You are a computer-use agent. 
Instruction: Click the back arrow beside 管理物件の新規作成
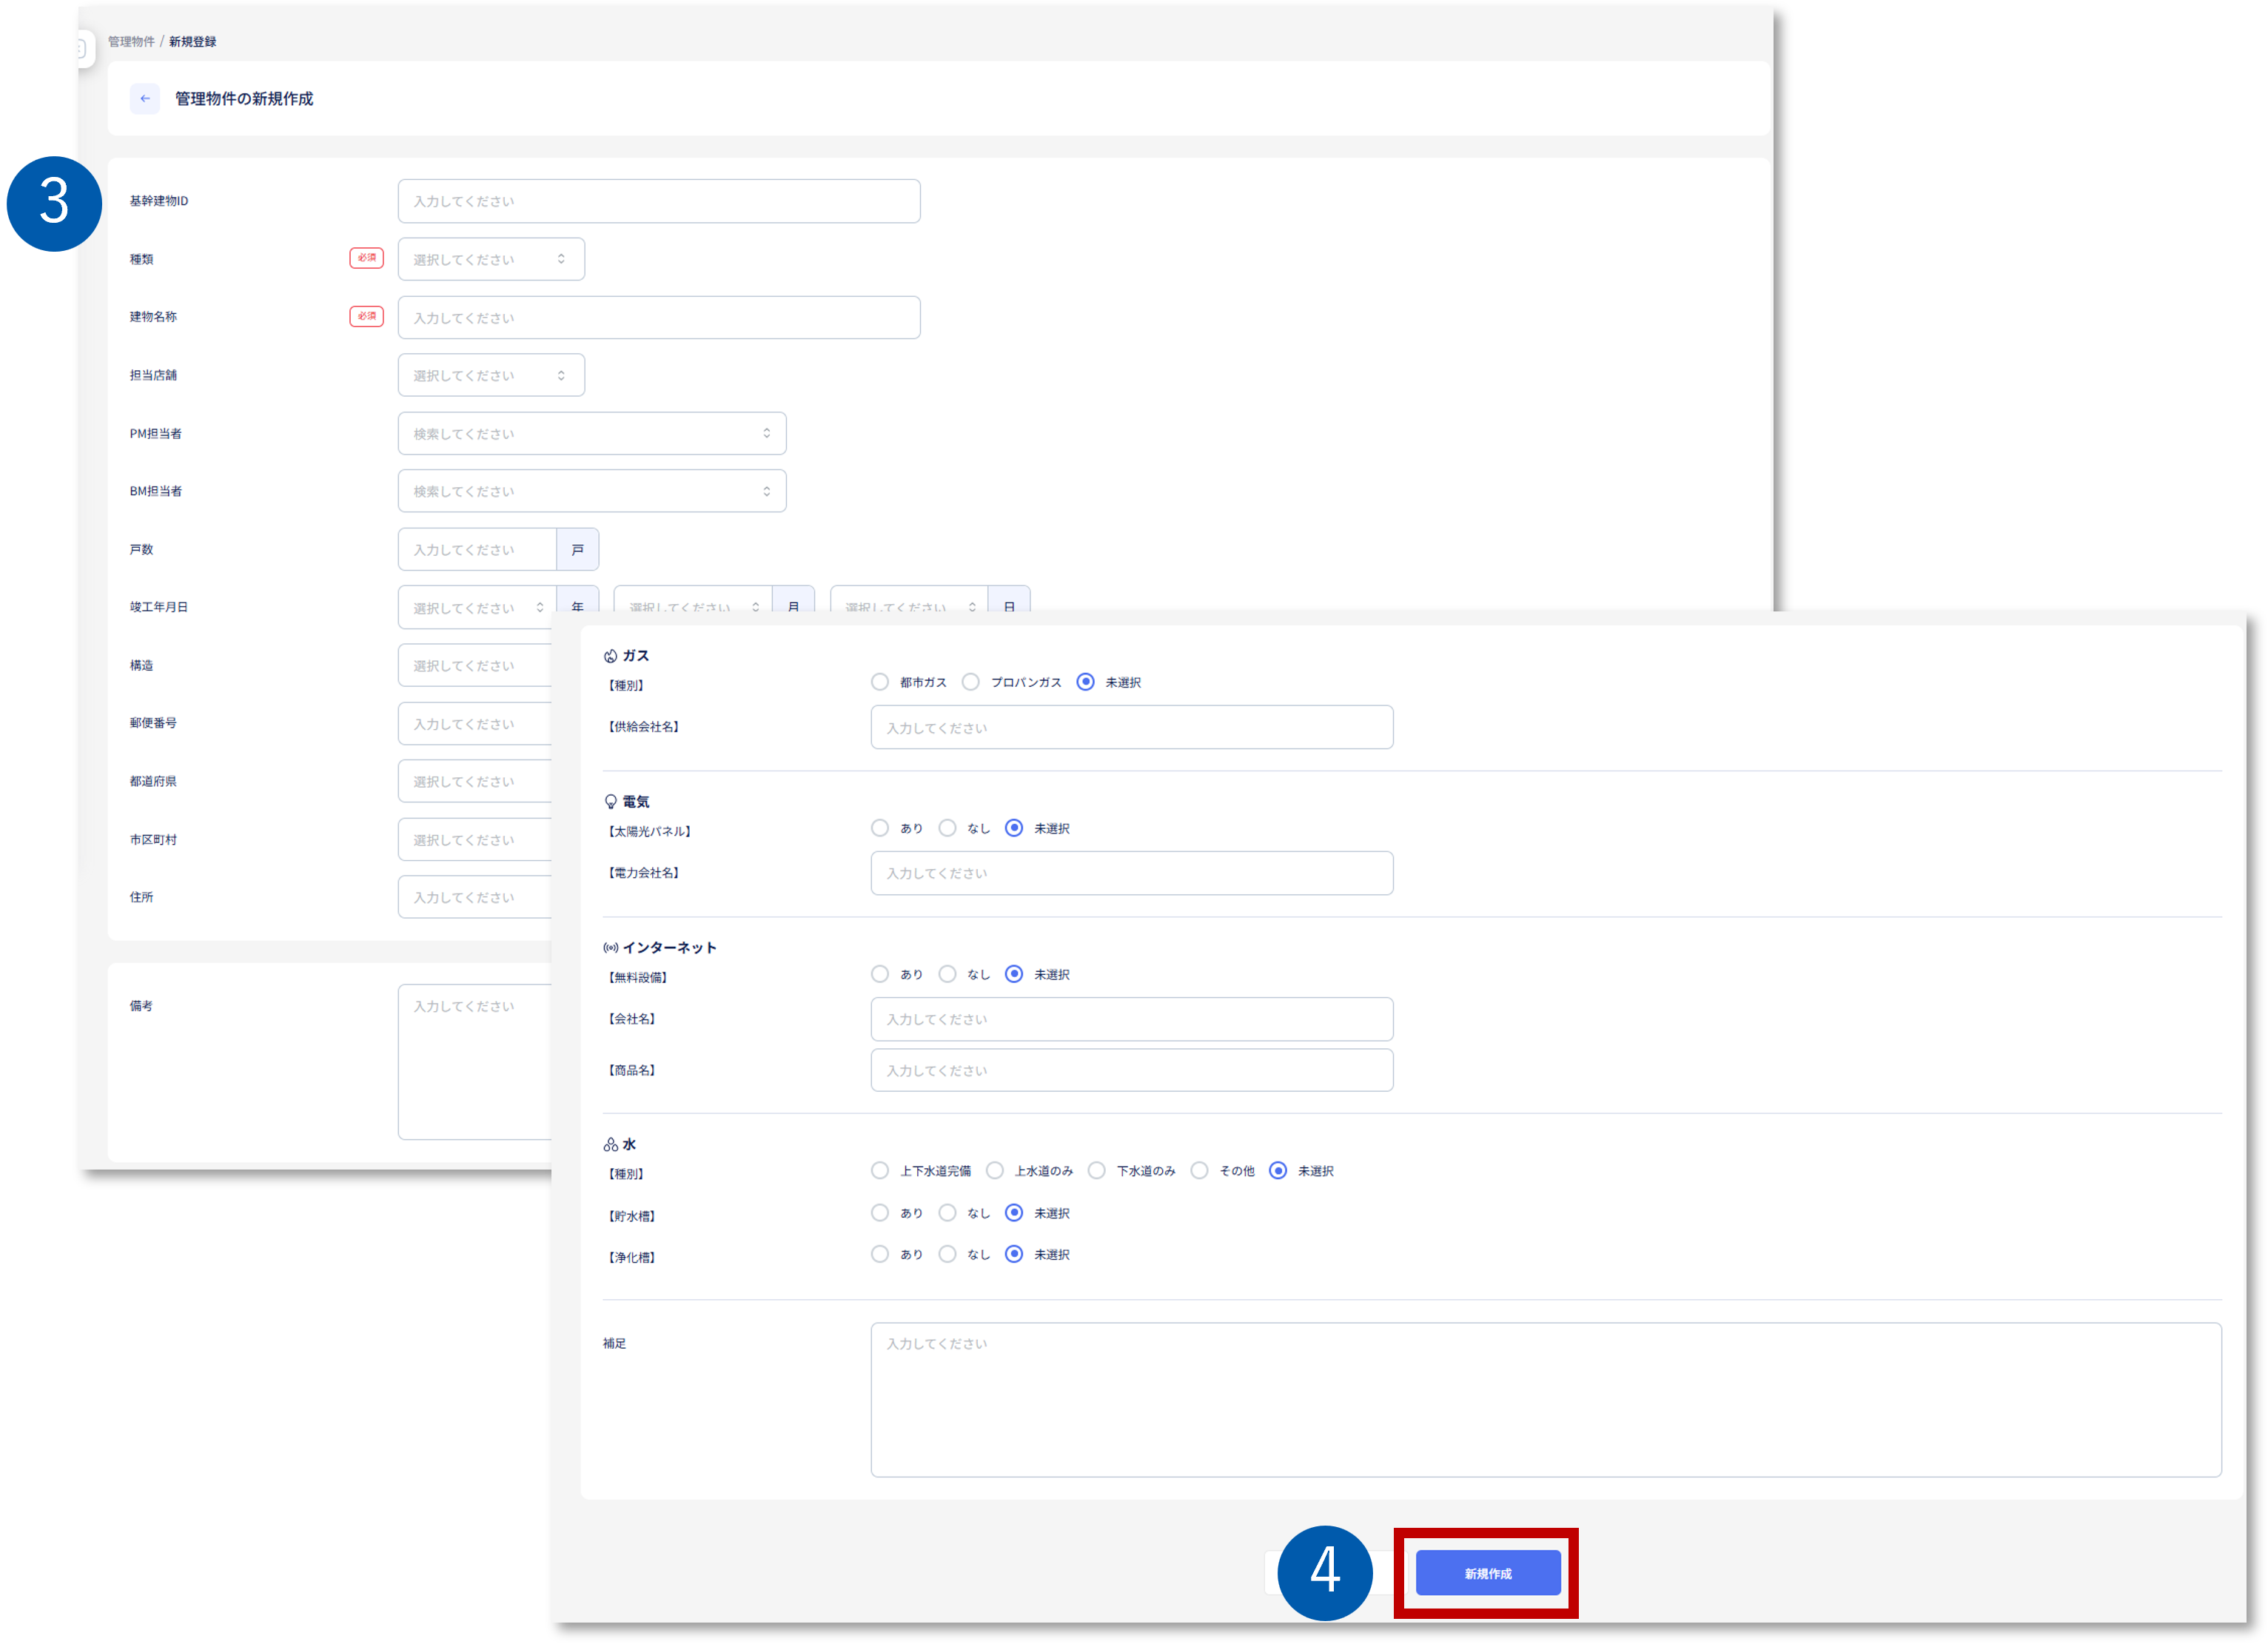point(145,99)
